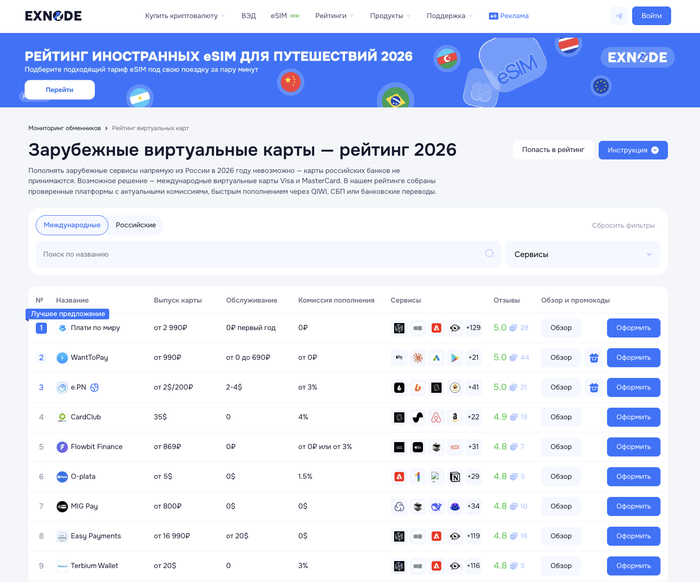Expand the Продукты menu
The image size is (700, 582).
pos(390,16)
